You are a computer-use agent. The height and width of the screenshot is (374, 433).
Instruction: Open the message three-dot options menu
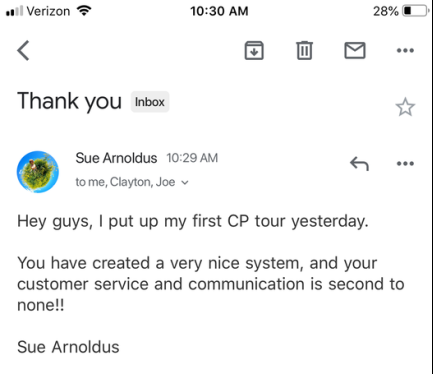[405, 164]
